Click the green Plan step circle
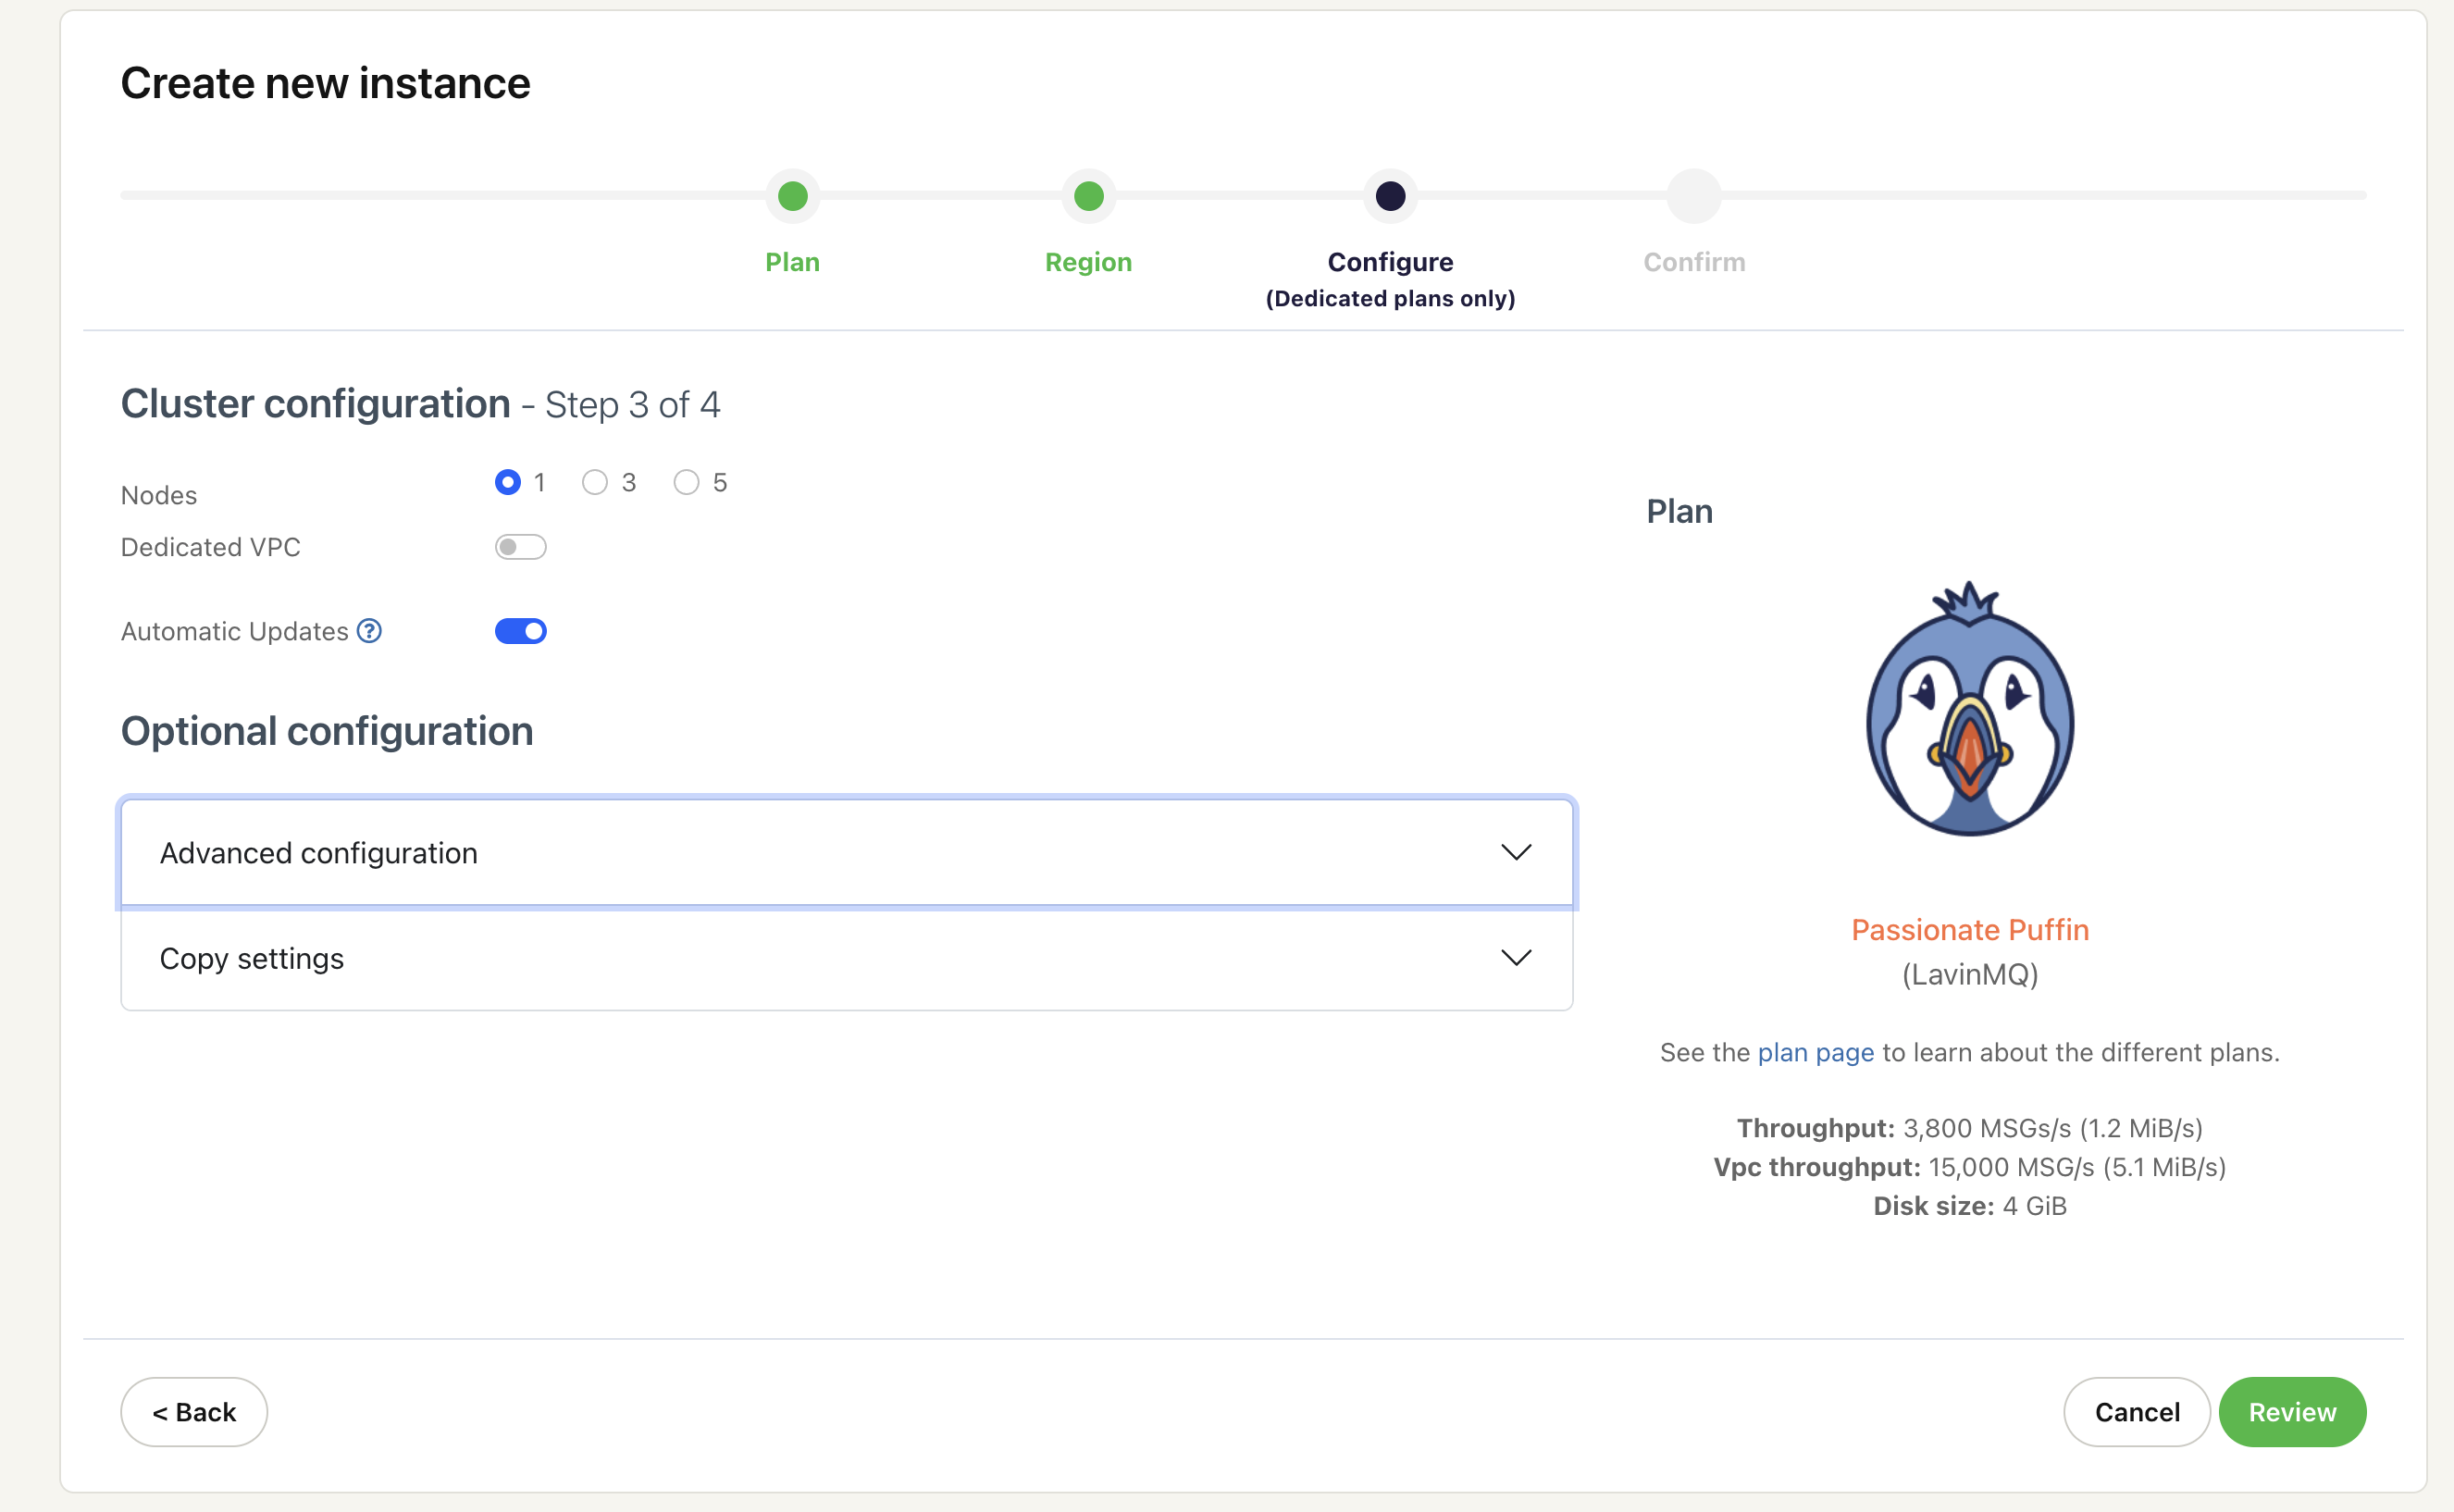This screenshot has height=1512, width=2454. [x=792, y=196]
